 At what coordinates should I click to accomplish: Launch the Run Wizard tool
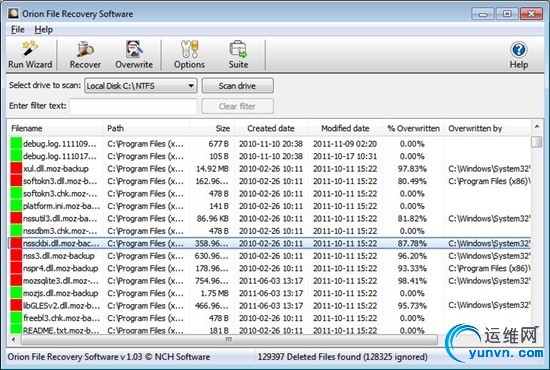click(x=30, y=55)
